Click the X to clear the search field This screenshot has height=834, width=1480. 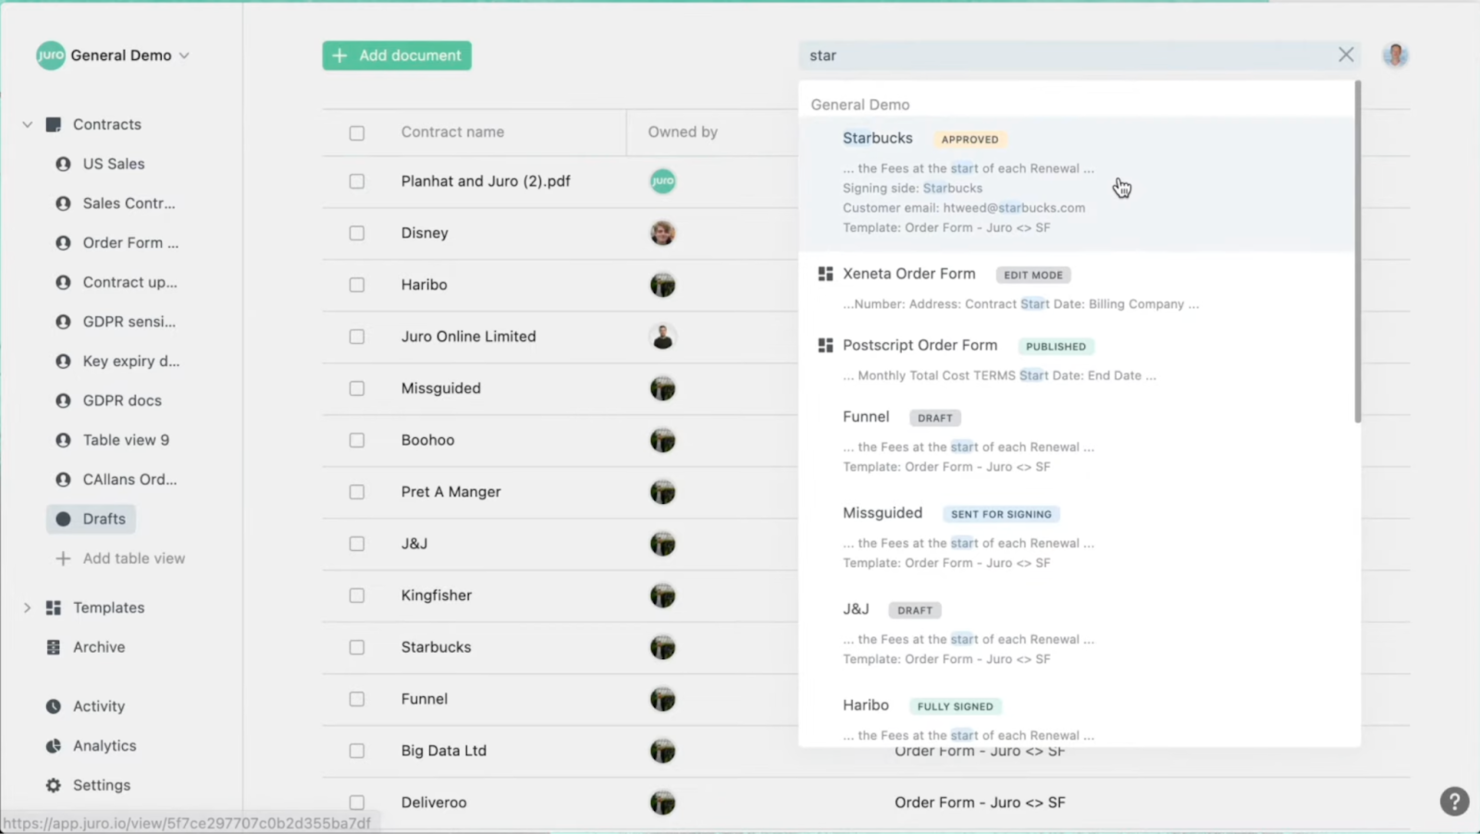[1345, 54]
